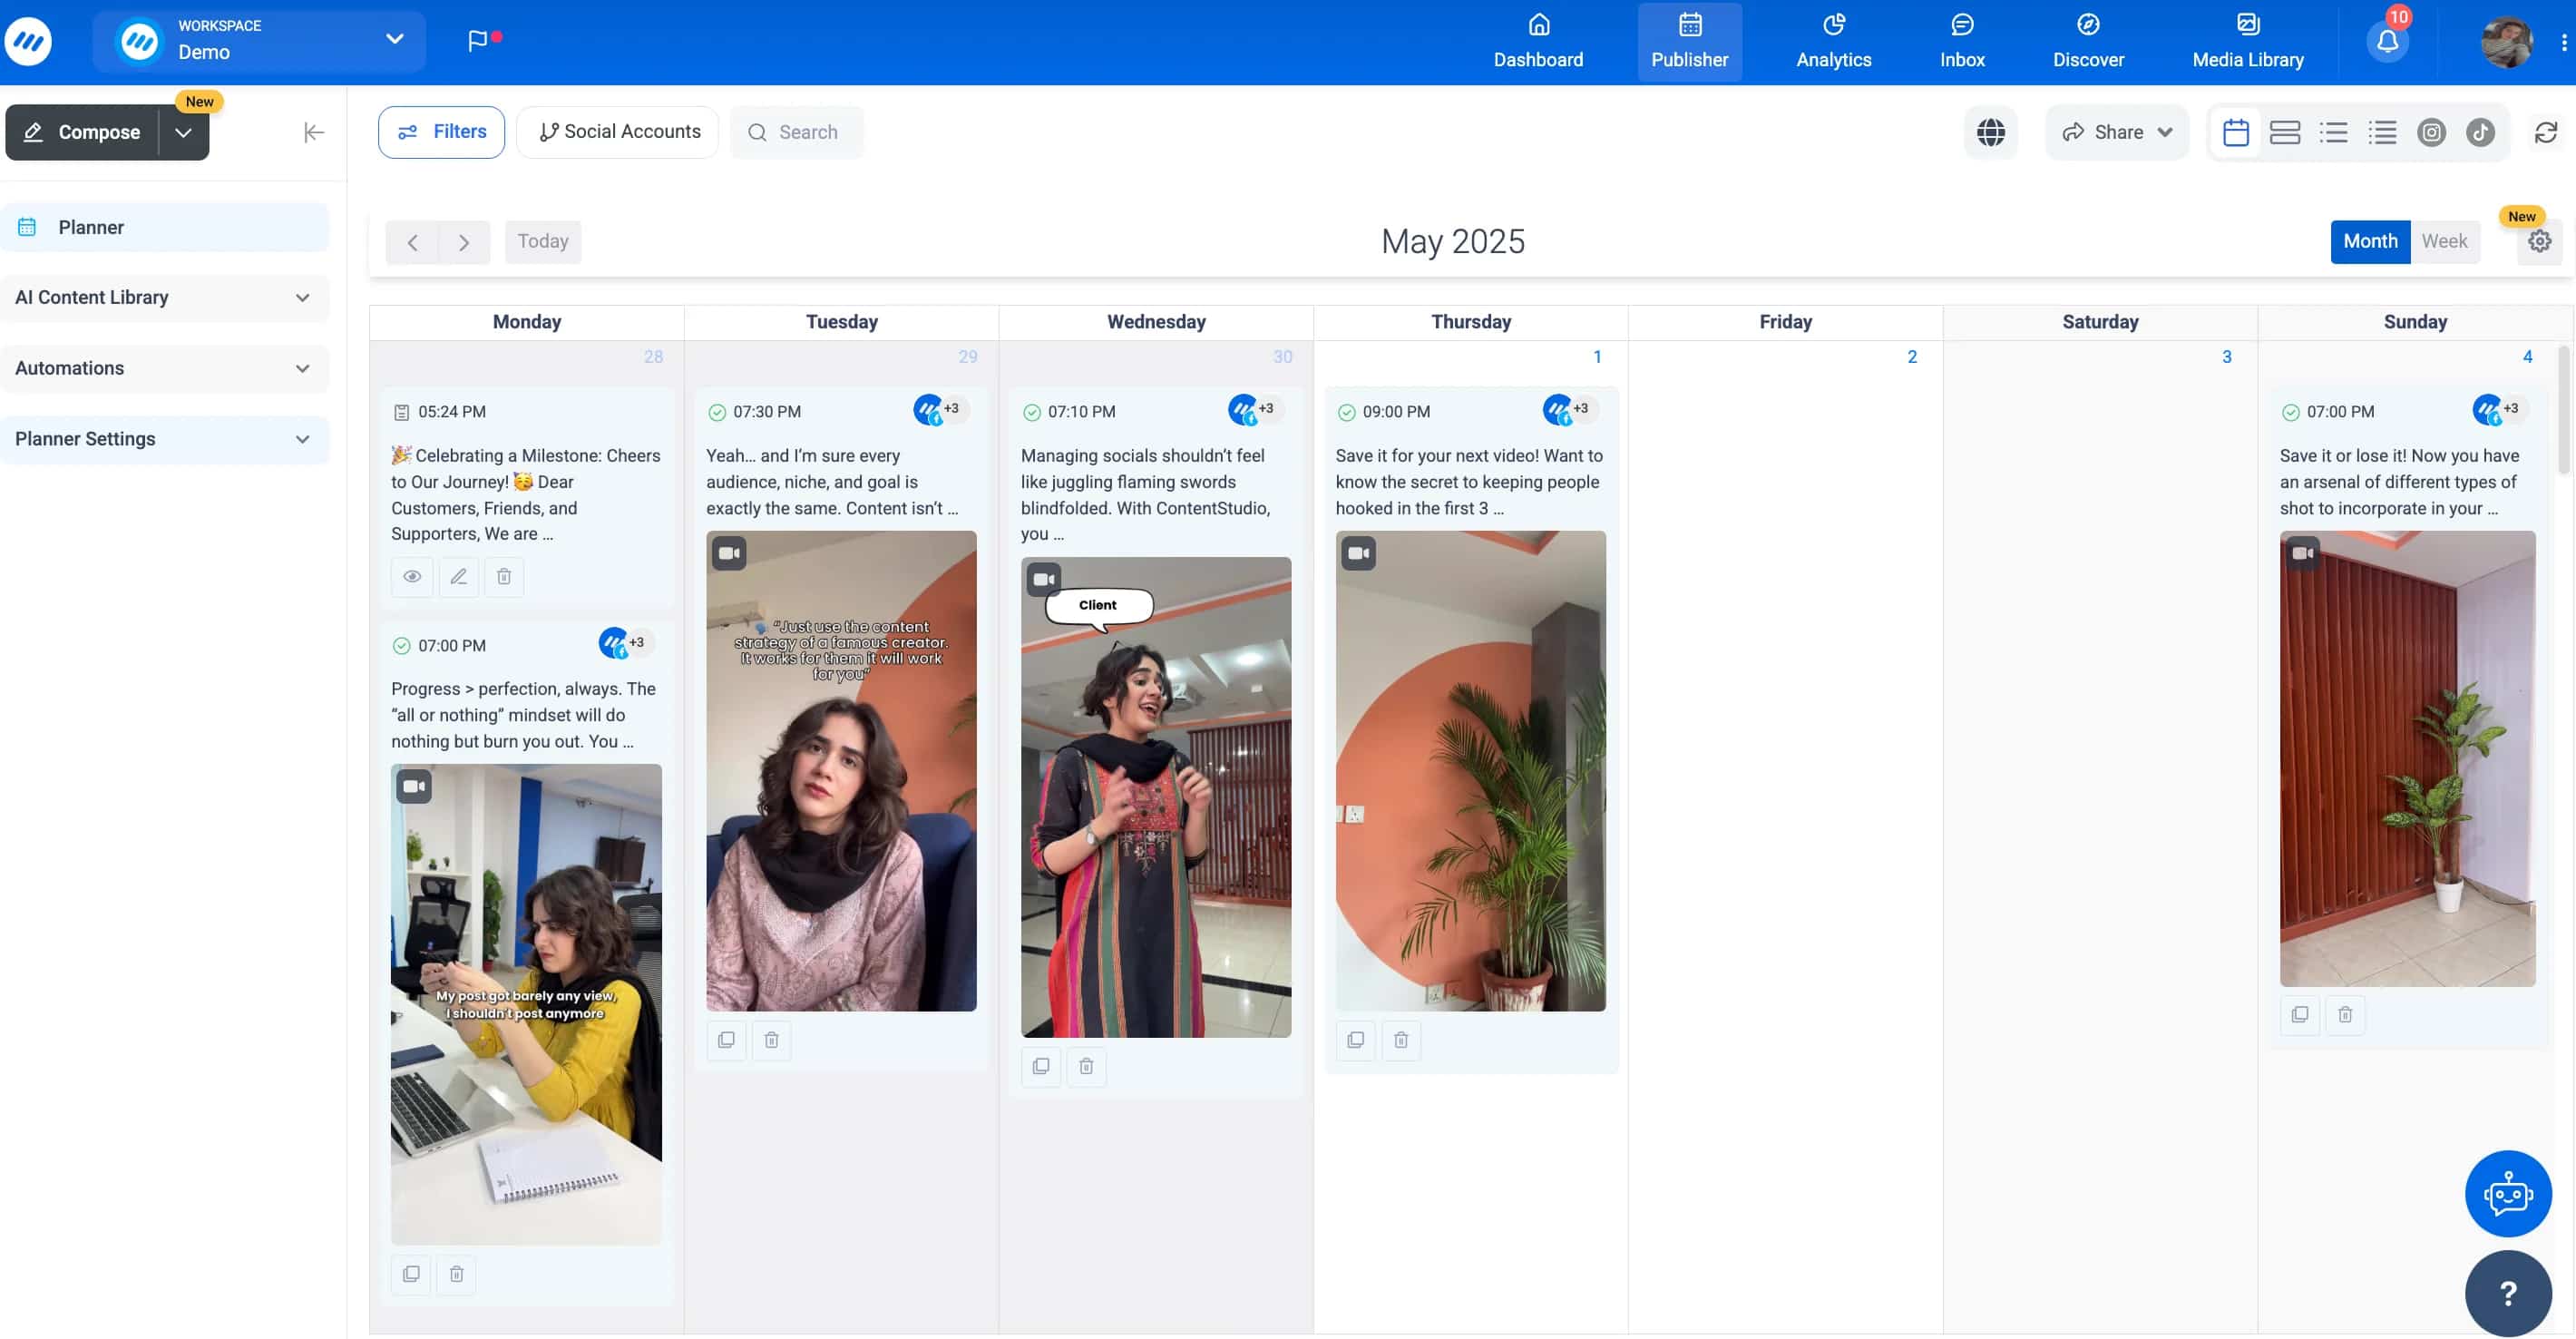Refresh the planner with the sync icon
The image size is (2576, 1339).
[x=2545, y=131]
